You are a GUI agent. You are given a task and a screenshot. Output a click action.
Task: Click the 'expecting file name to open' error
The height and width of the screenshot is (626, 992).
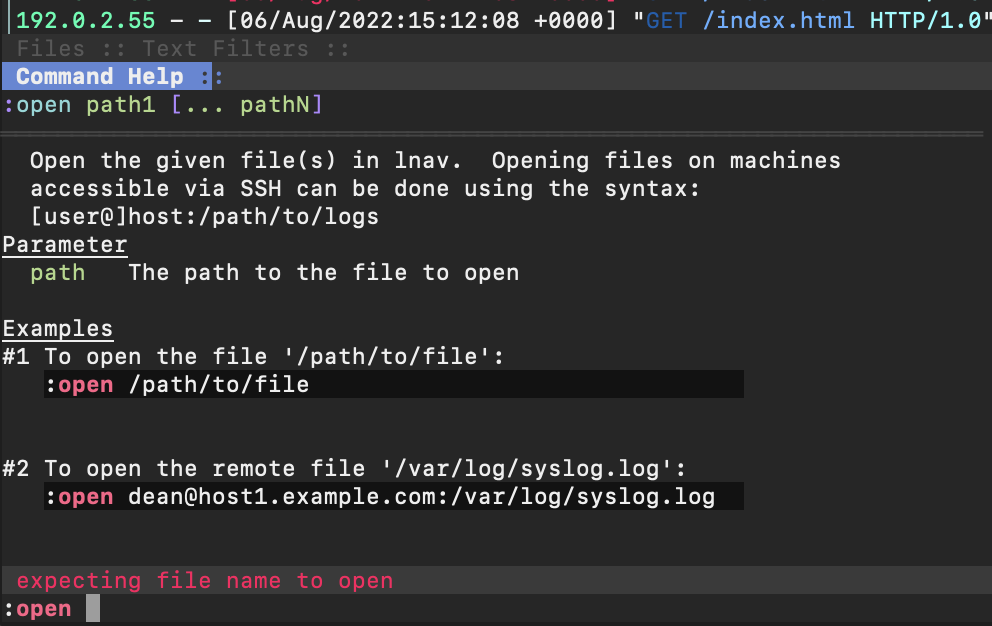coord(205,580)
